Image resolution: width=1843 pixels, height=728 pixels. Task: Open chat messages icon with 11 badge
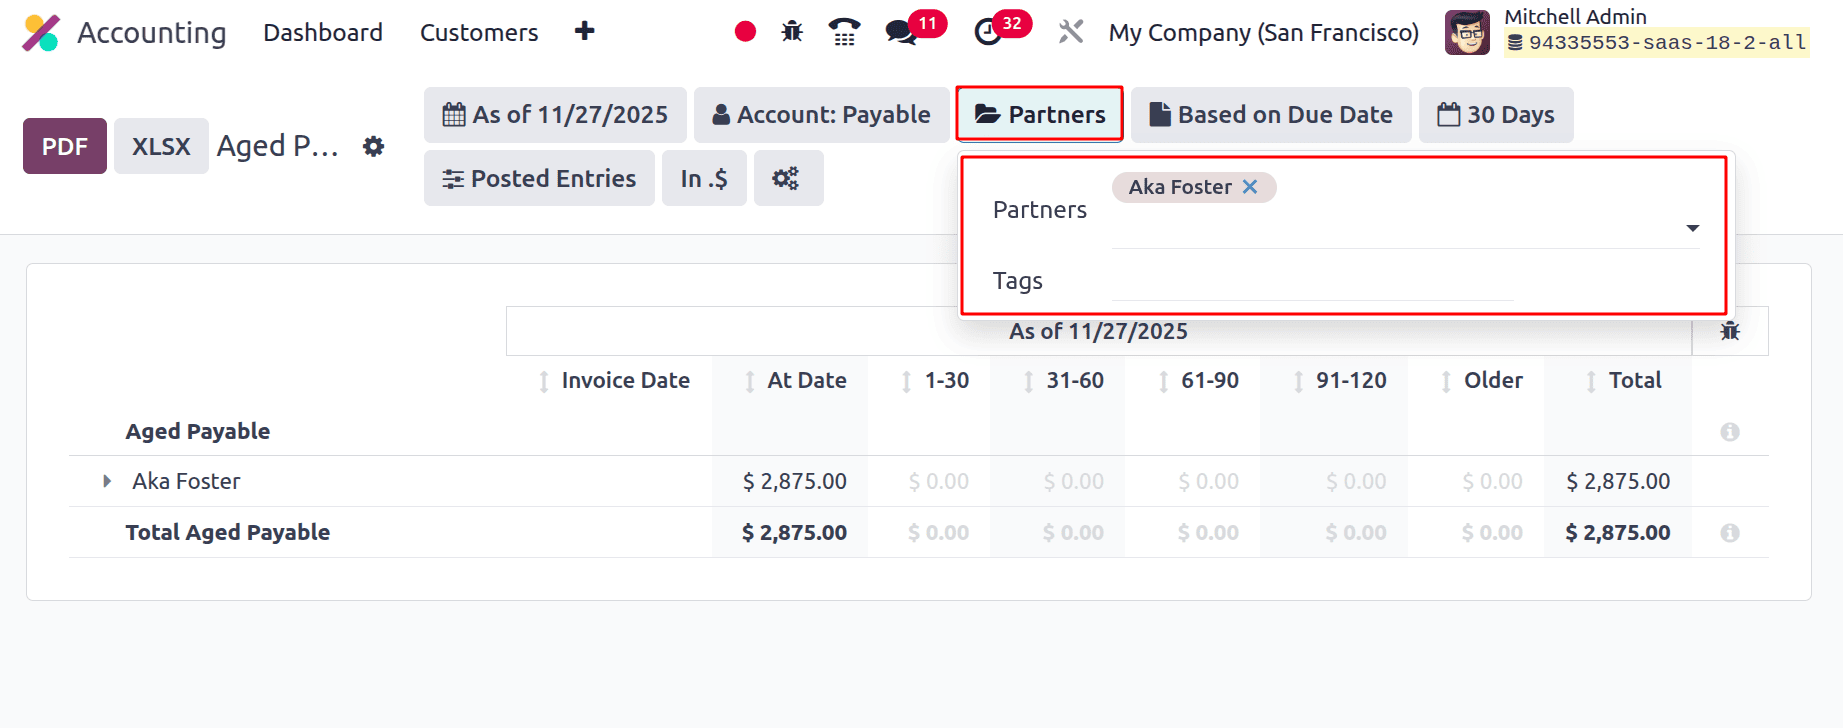click(901, 32)
